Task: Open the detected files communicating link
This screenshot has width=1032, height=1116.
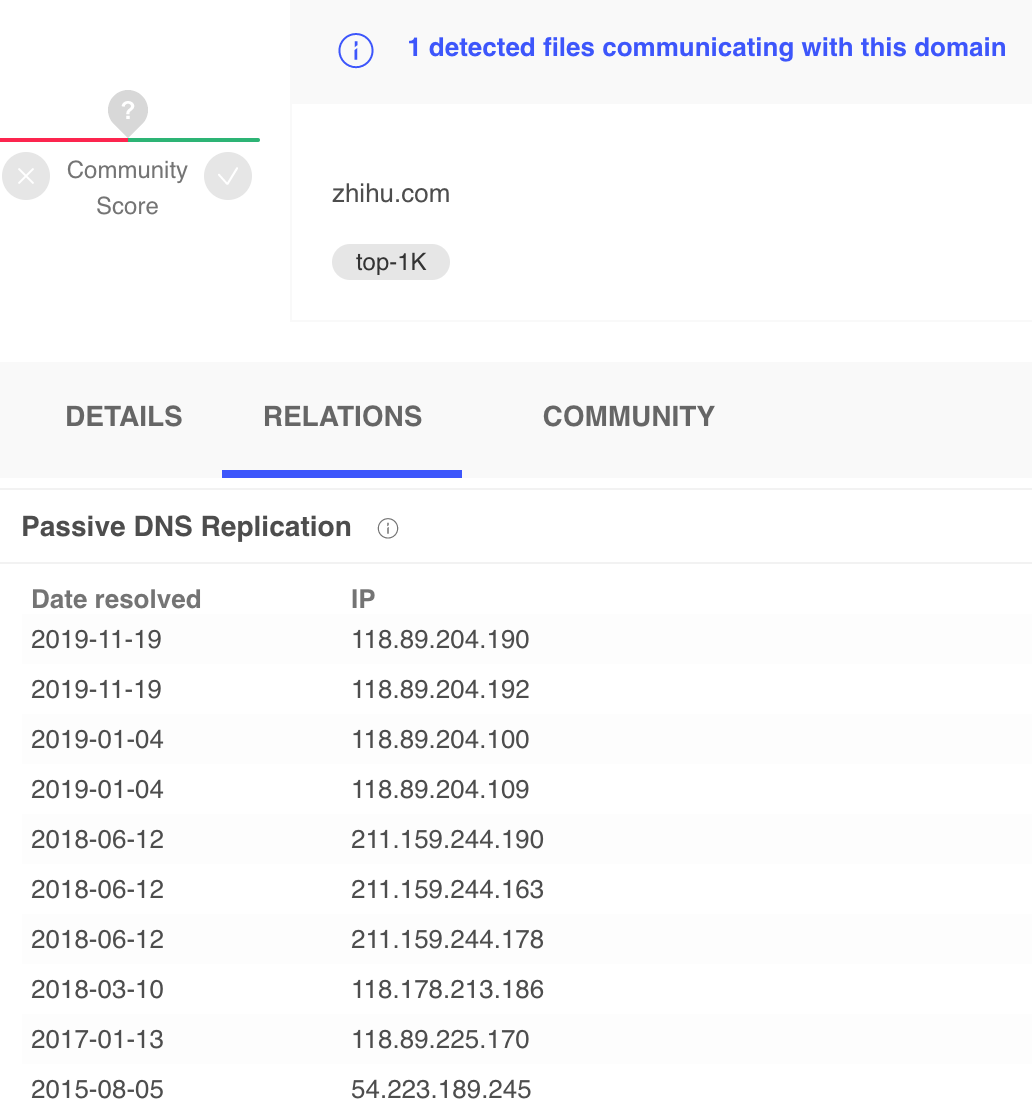Action: [x=706, y=48]
